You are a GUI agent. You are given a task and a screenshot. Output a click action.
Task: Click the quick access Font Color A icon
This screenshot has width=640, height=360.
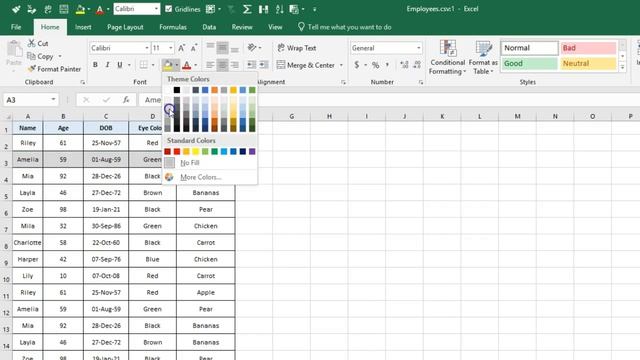click(100, 9)
